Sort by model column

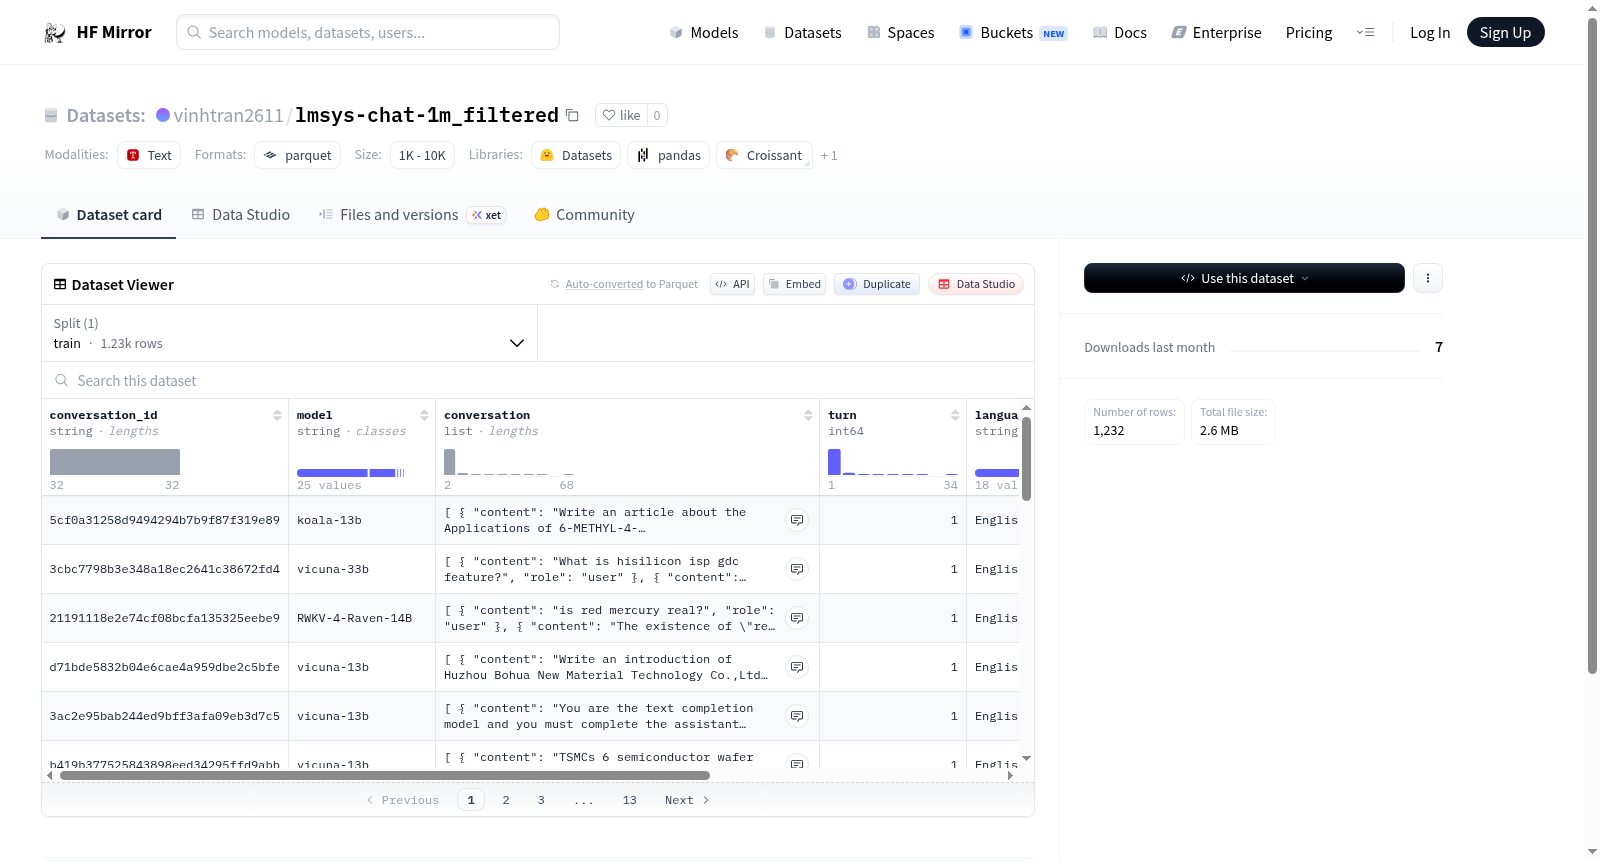click(424, 415)
